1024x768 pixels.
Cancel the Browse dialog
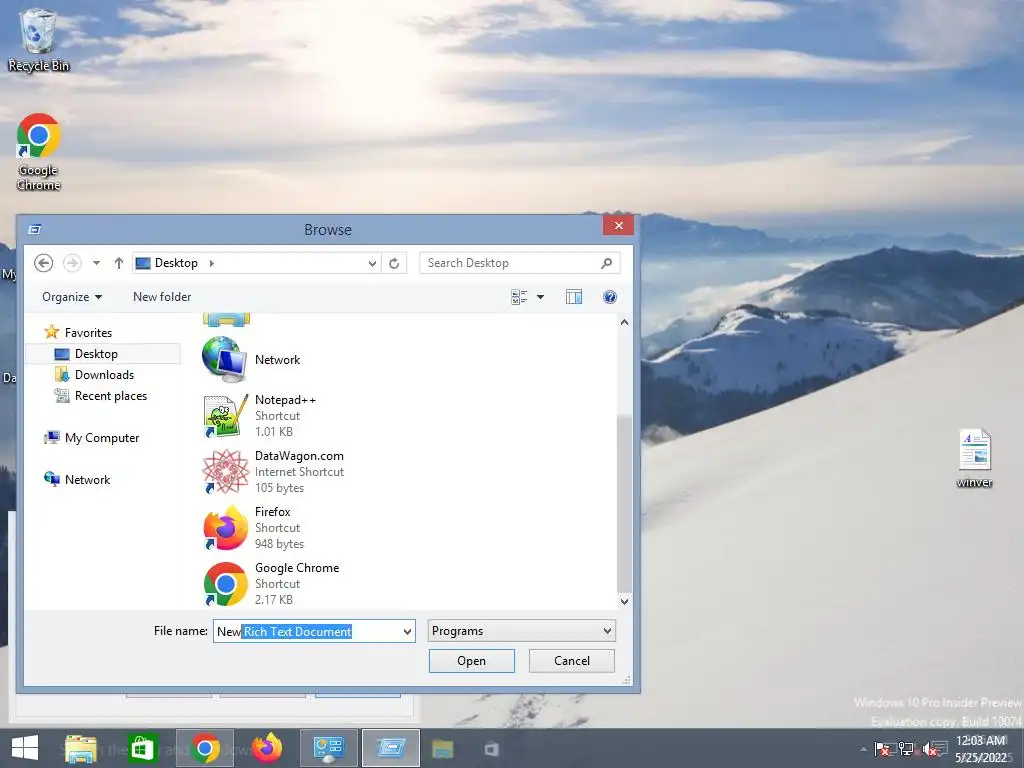(x=571, y=661)
